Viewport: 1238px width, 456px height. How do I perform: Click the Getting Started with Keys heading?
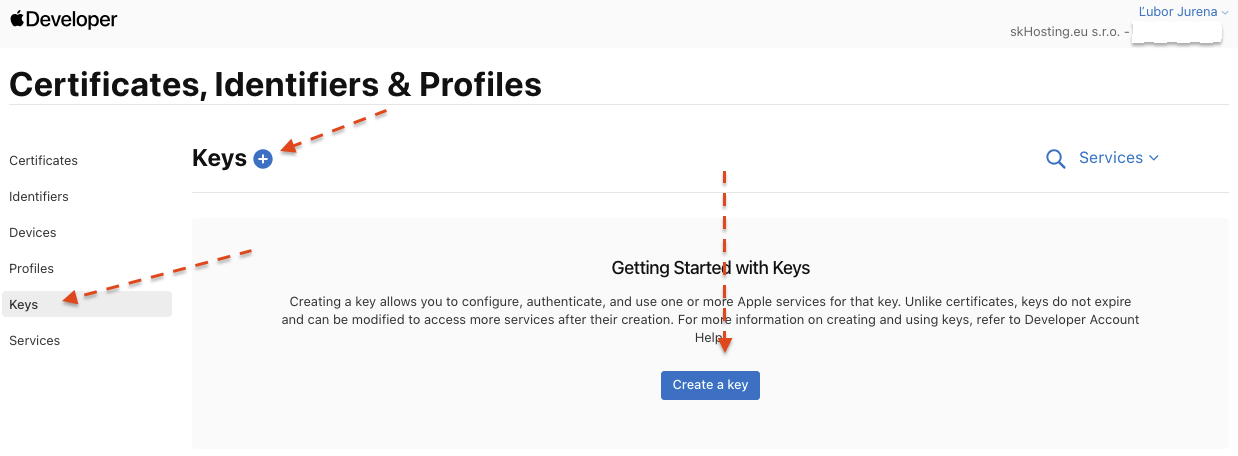710,268
